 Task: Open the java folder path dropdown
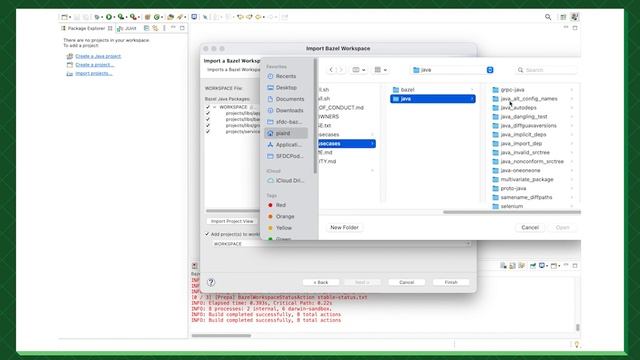click(490, 70)
